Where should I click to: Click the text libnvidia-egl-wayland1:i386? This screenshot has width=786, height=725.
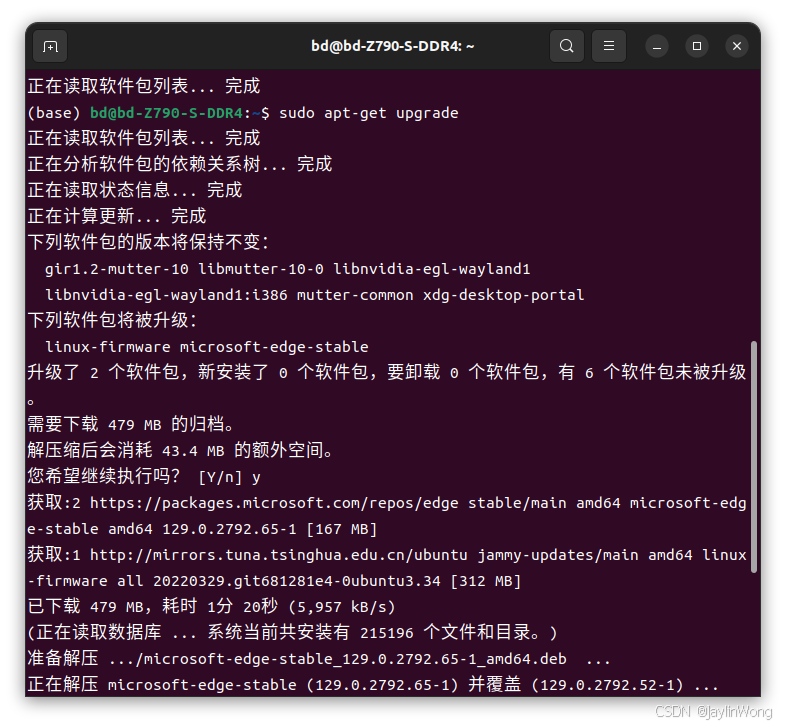point(166,295)
